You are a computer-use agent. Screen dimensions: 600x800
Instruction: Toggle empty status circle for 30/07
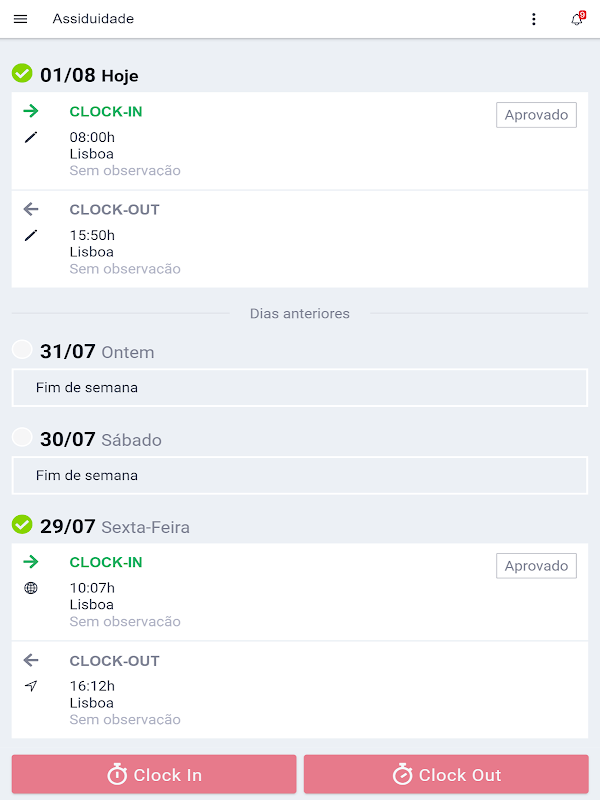click(x=22, y=437)
